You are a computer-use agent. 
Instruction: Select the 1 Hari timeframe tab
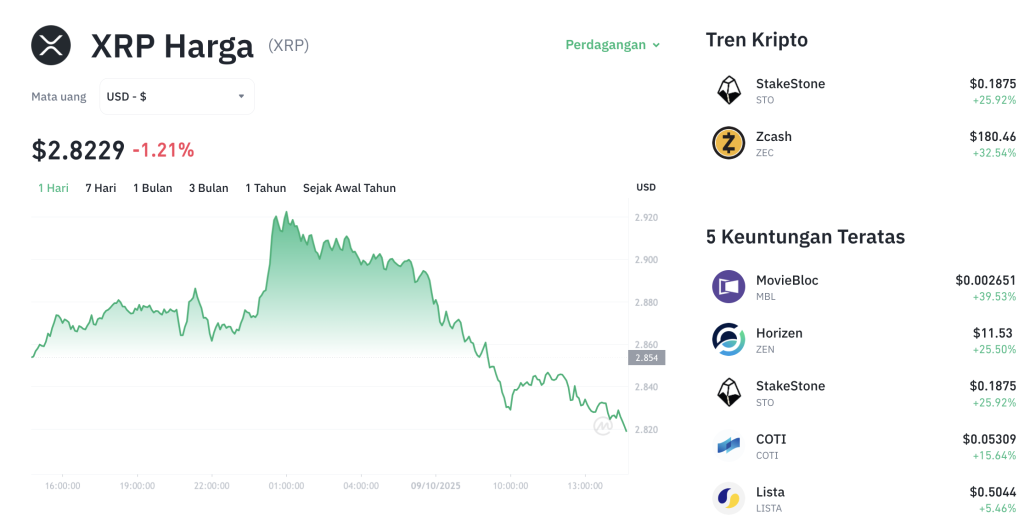tap(53, 188)
